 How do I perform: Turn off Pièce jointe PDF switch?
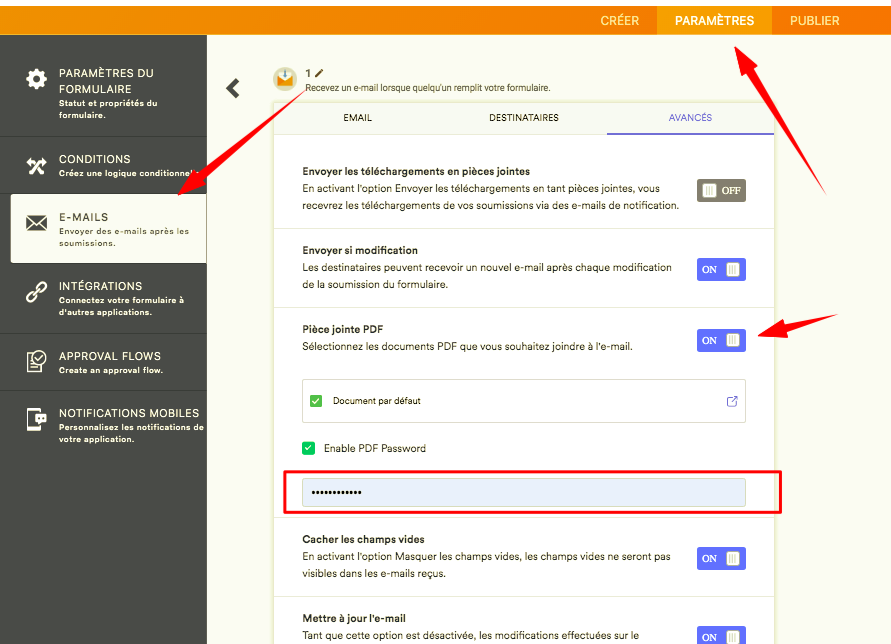click(721, 340)
